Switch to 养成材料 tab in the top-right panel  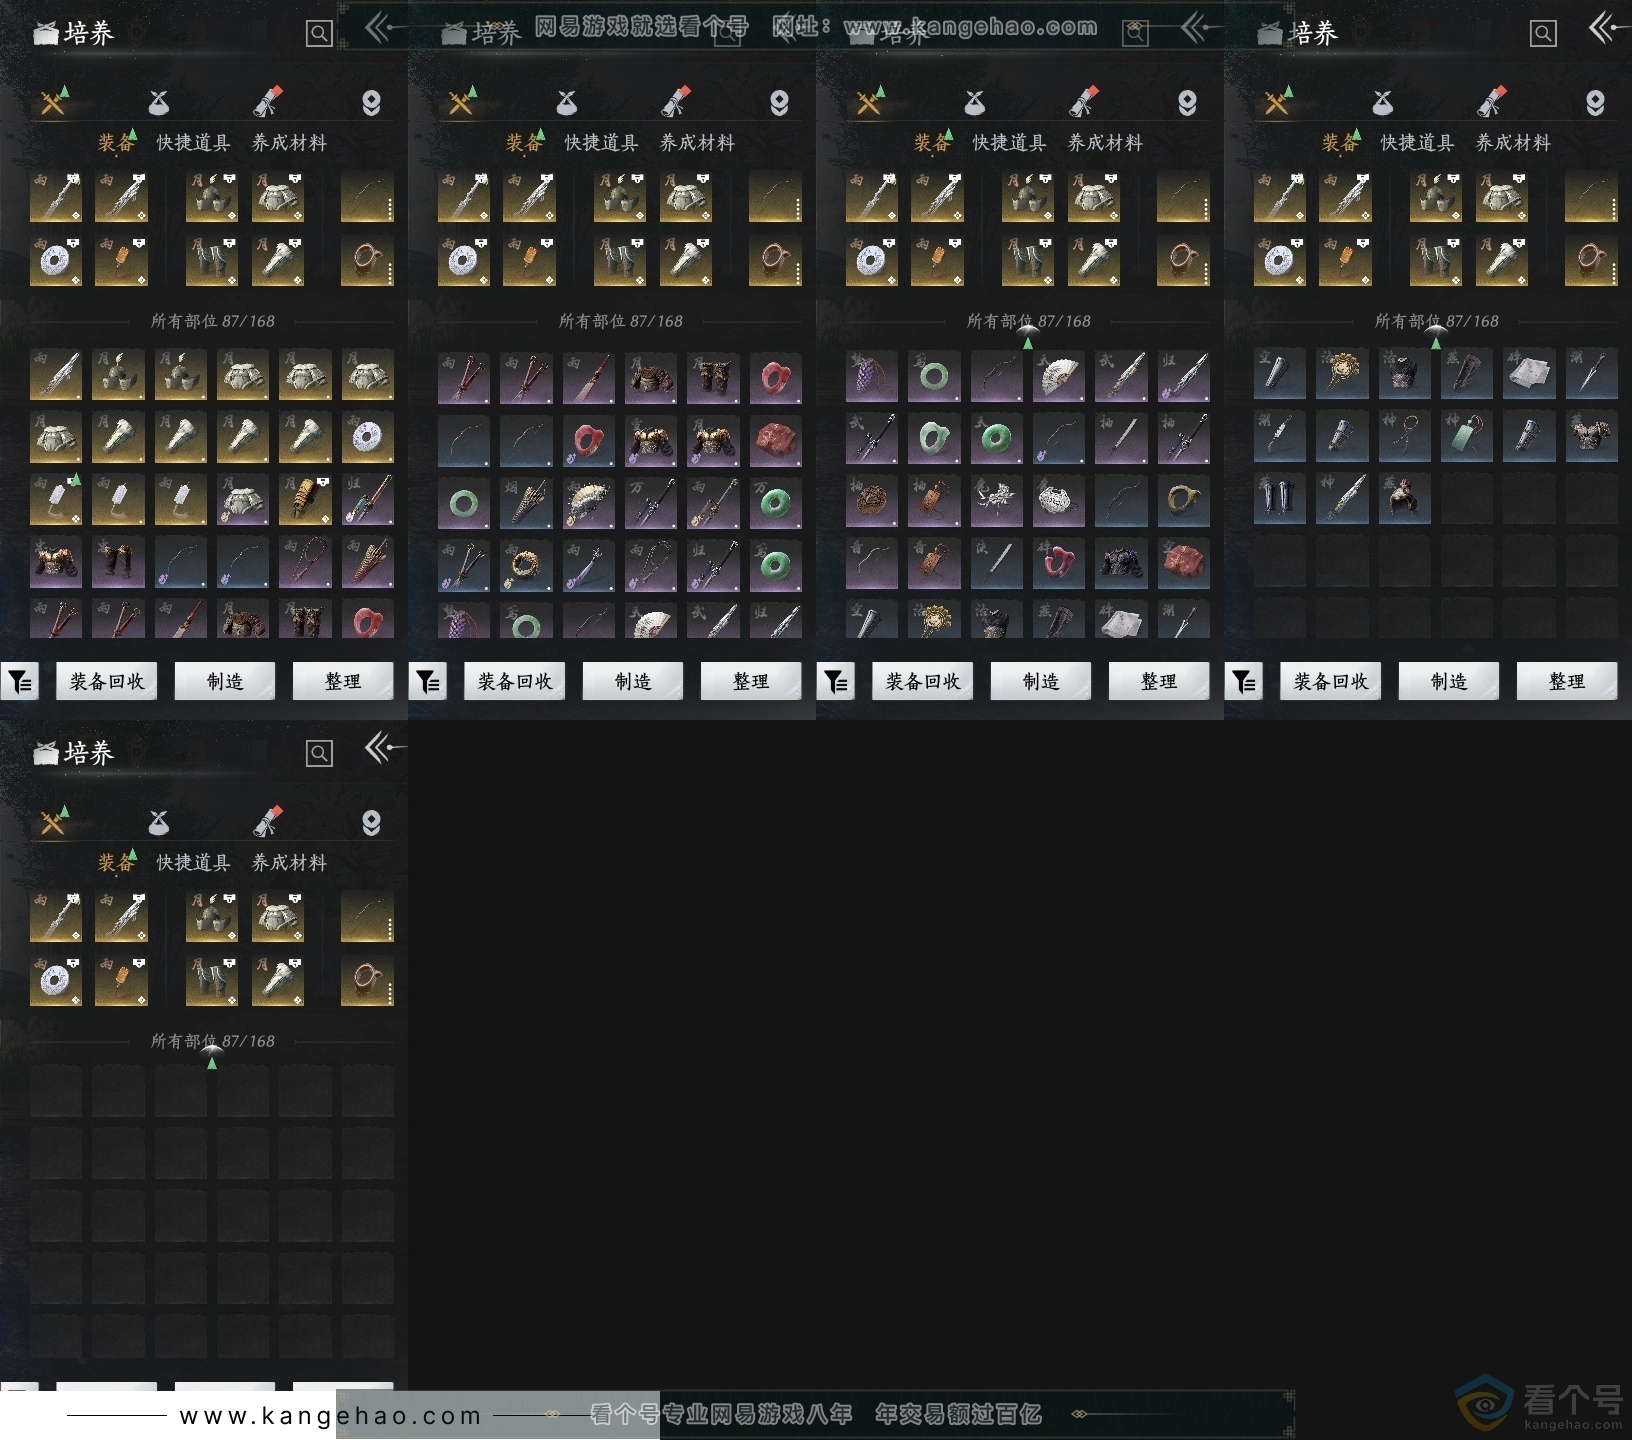(x=1514, y=143)
